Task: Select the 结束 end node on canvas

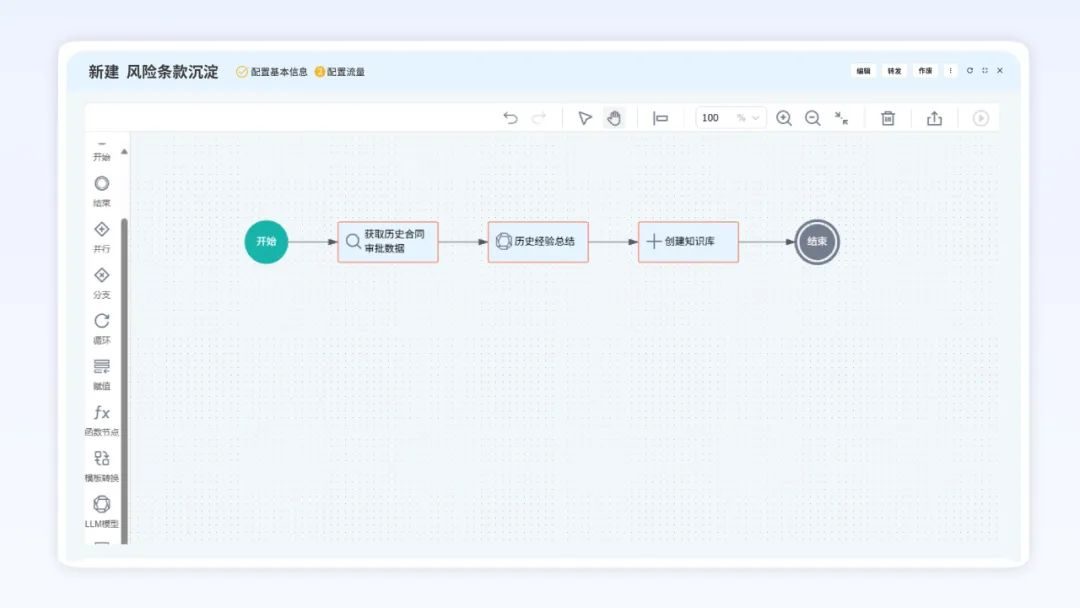Action: pyautogui.click(x=817, y=242)
